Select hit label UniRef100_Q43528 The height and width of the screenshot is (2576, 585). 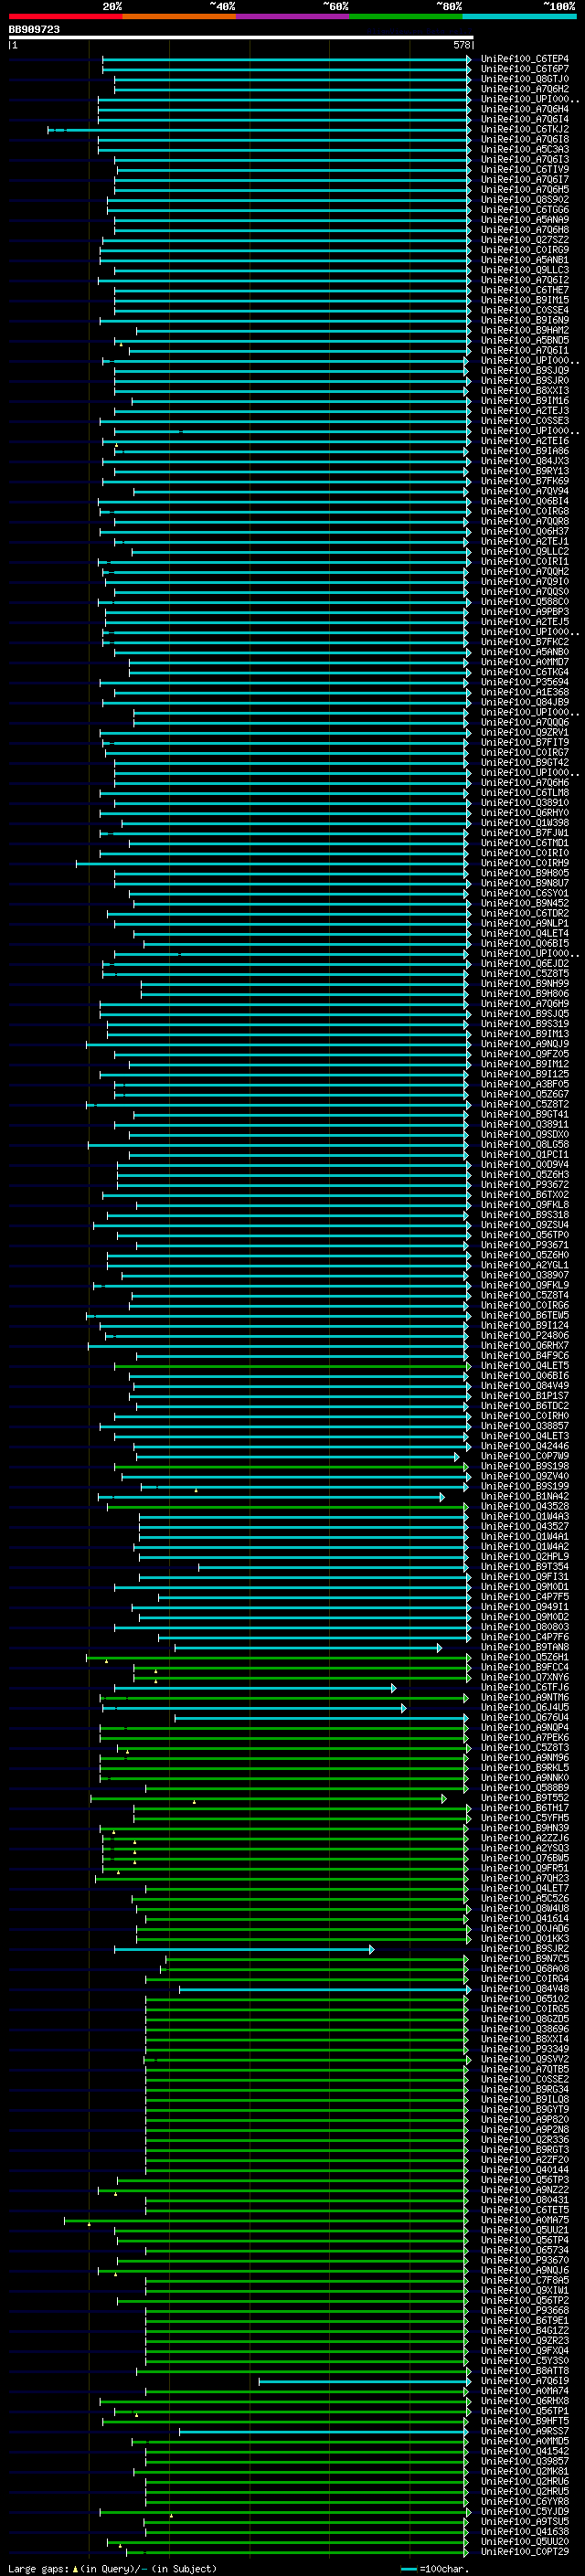tap(525, 1506)
